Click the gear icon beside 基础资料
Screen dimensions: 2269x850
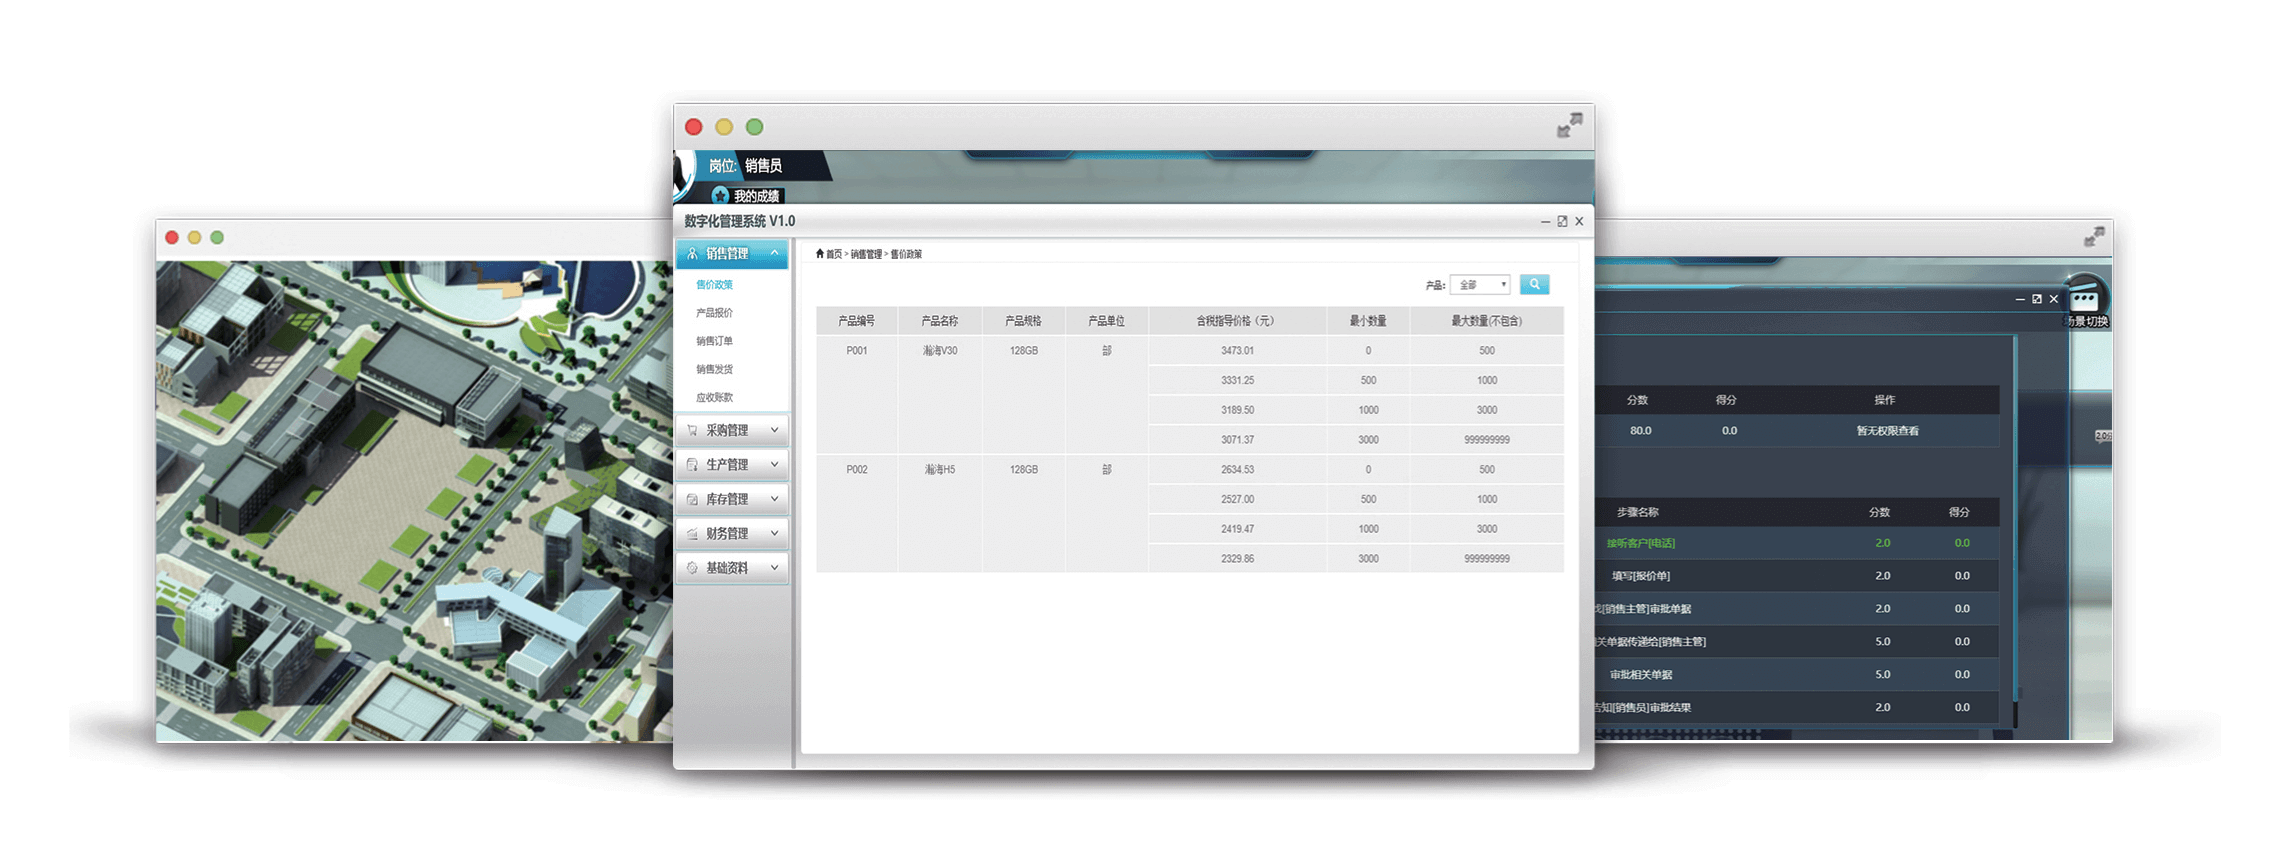692,568
